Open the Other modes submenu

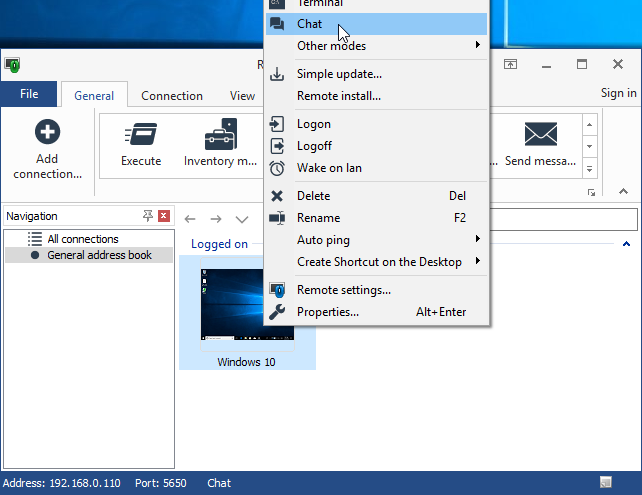click(376, 46)
